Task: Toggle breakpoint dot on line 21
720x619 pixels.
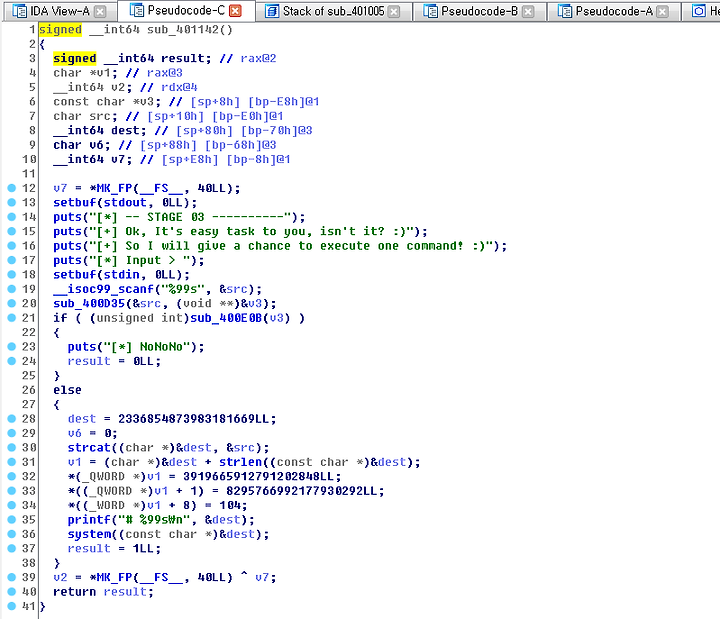Action: 12,317
